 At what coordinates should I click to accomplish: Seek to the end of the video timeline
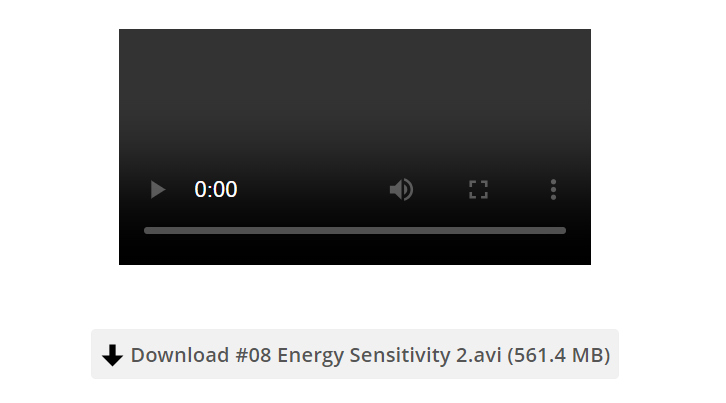pyautogui.click(x=564, y=231)
